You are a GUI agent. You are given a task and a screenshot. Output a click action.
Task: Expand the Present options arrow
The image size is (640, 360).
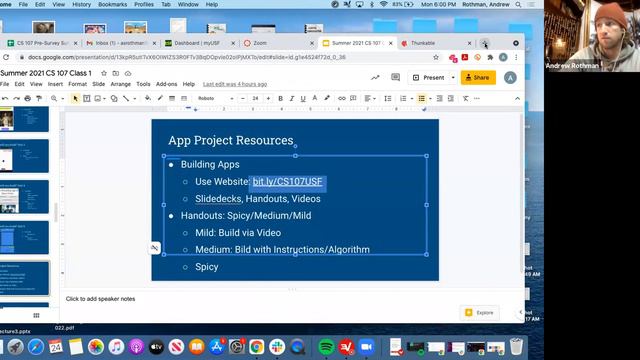(453, 78)
